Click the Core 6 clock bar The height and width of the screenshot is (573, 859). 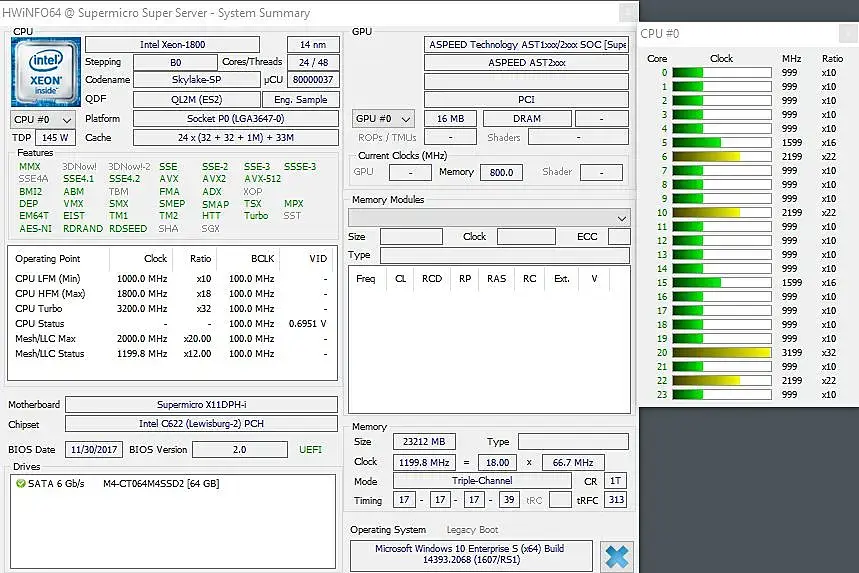[721, 157]
